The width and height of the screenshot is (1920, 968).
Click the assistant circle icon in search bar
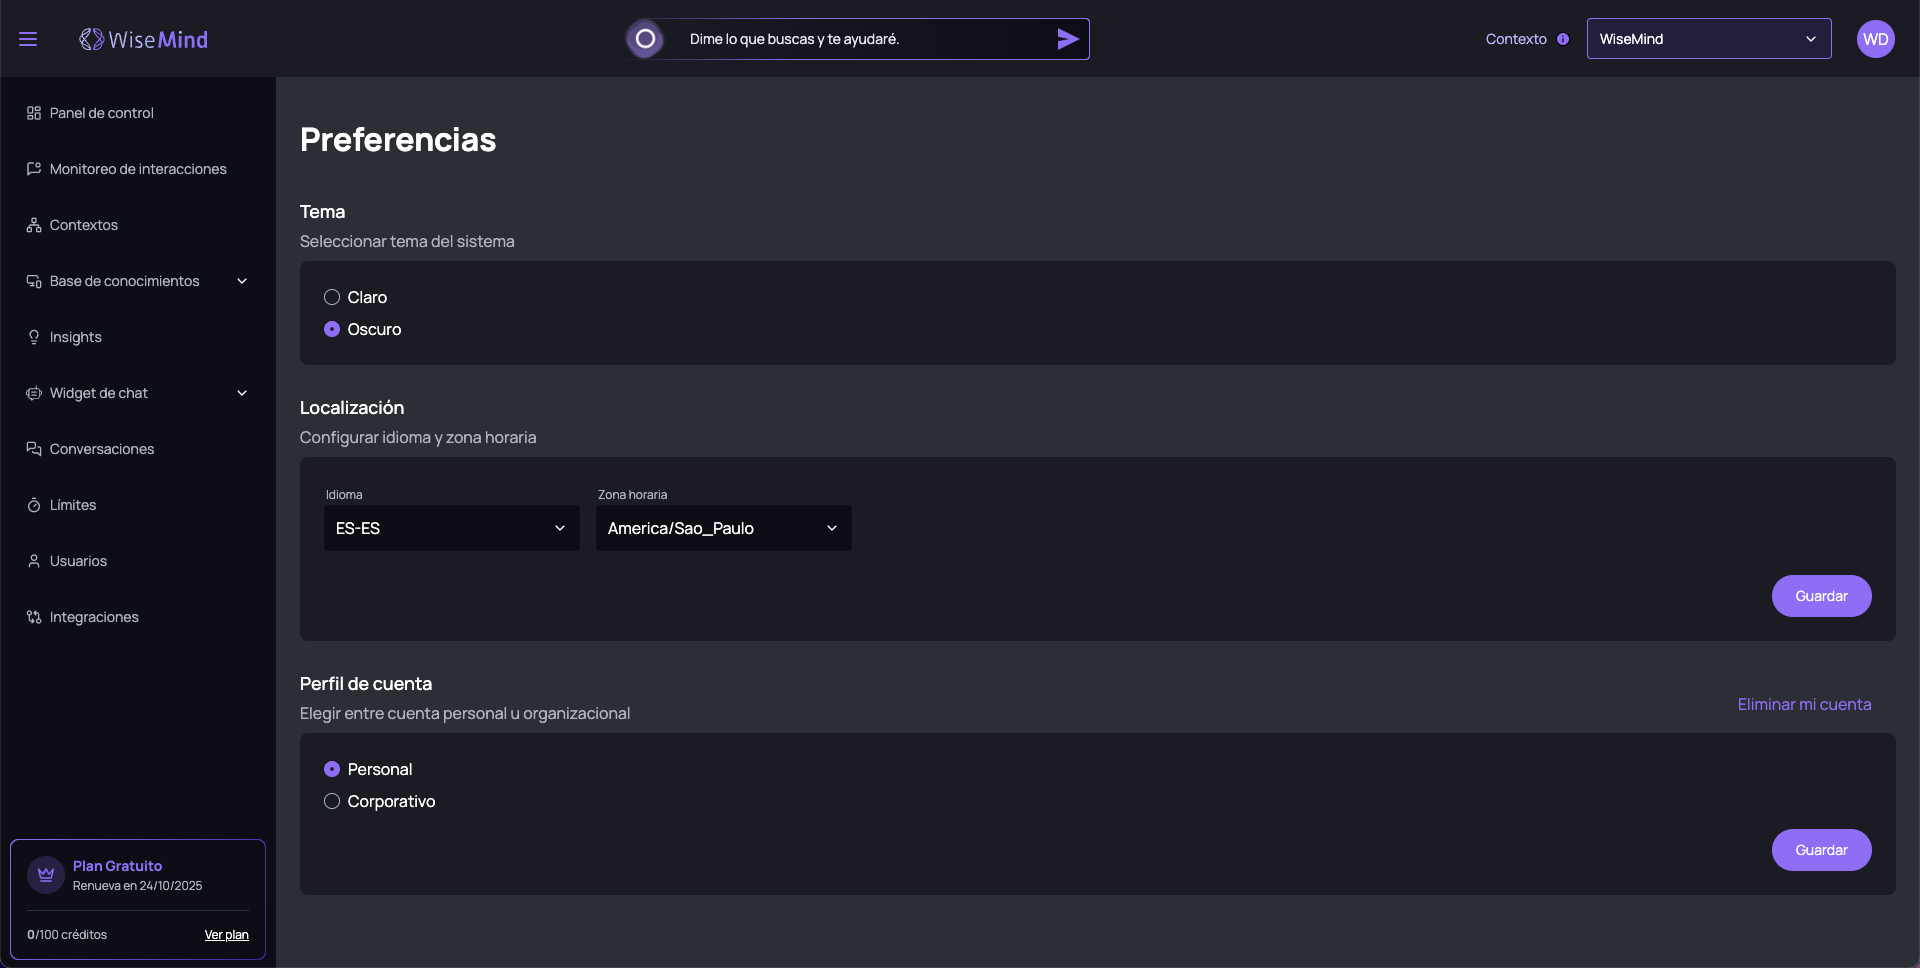coord(645,39)
